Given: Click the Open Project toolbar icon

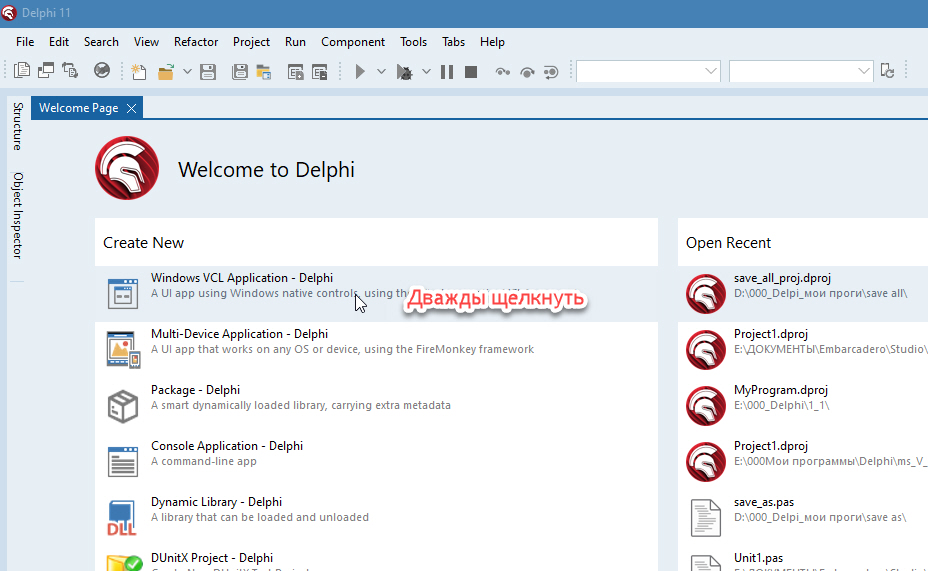Looking at the screenshot, I should (x=263, y=72).
